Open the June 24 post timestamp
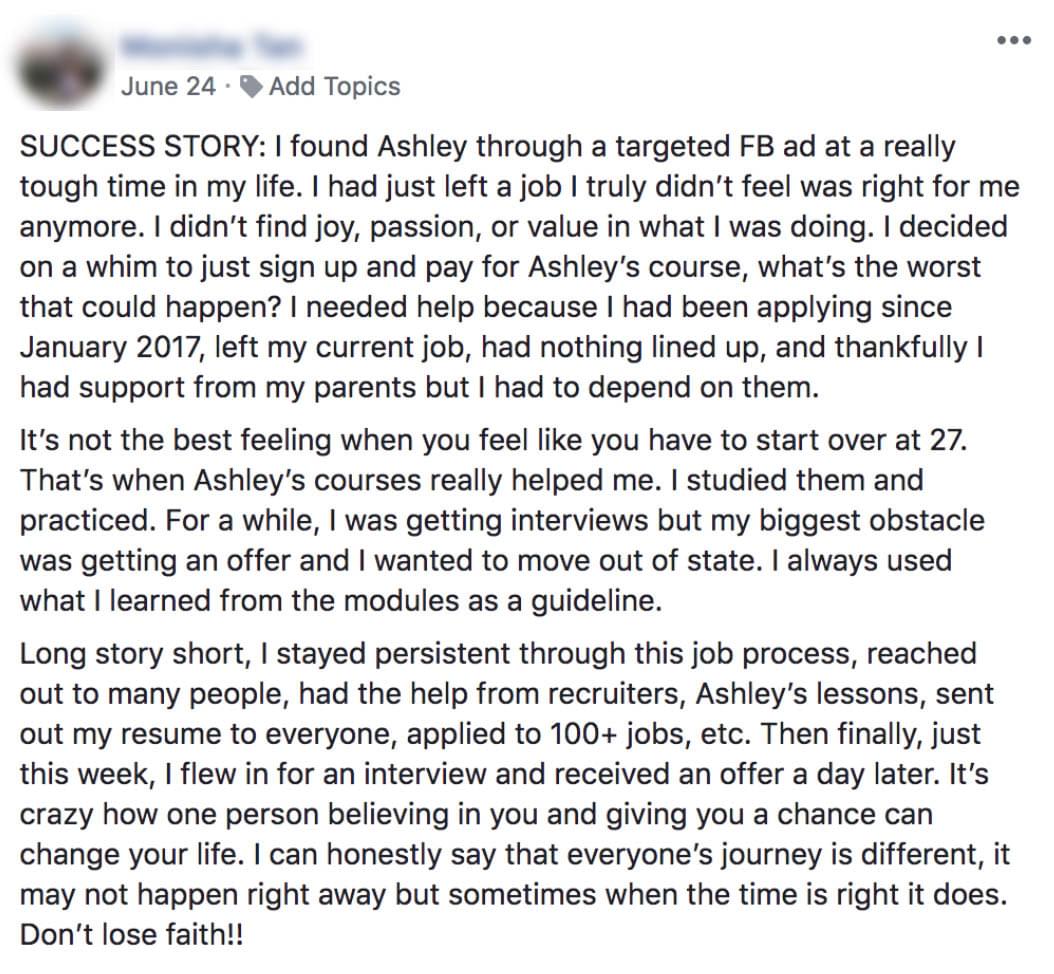Screen dimensions: 1054x974 point(168,86)
